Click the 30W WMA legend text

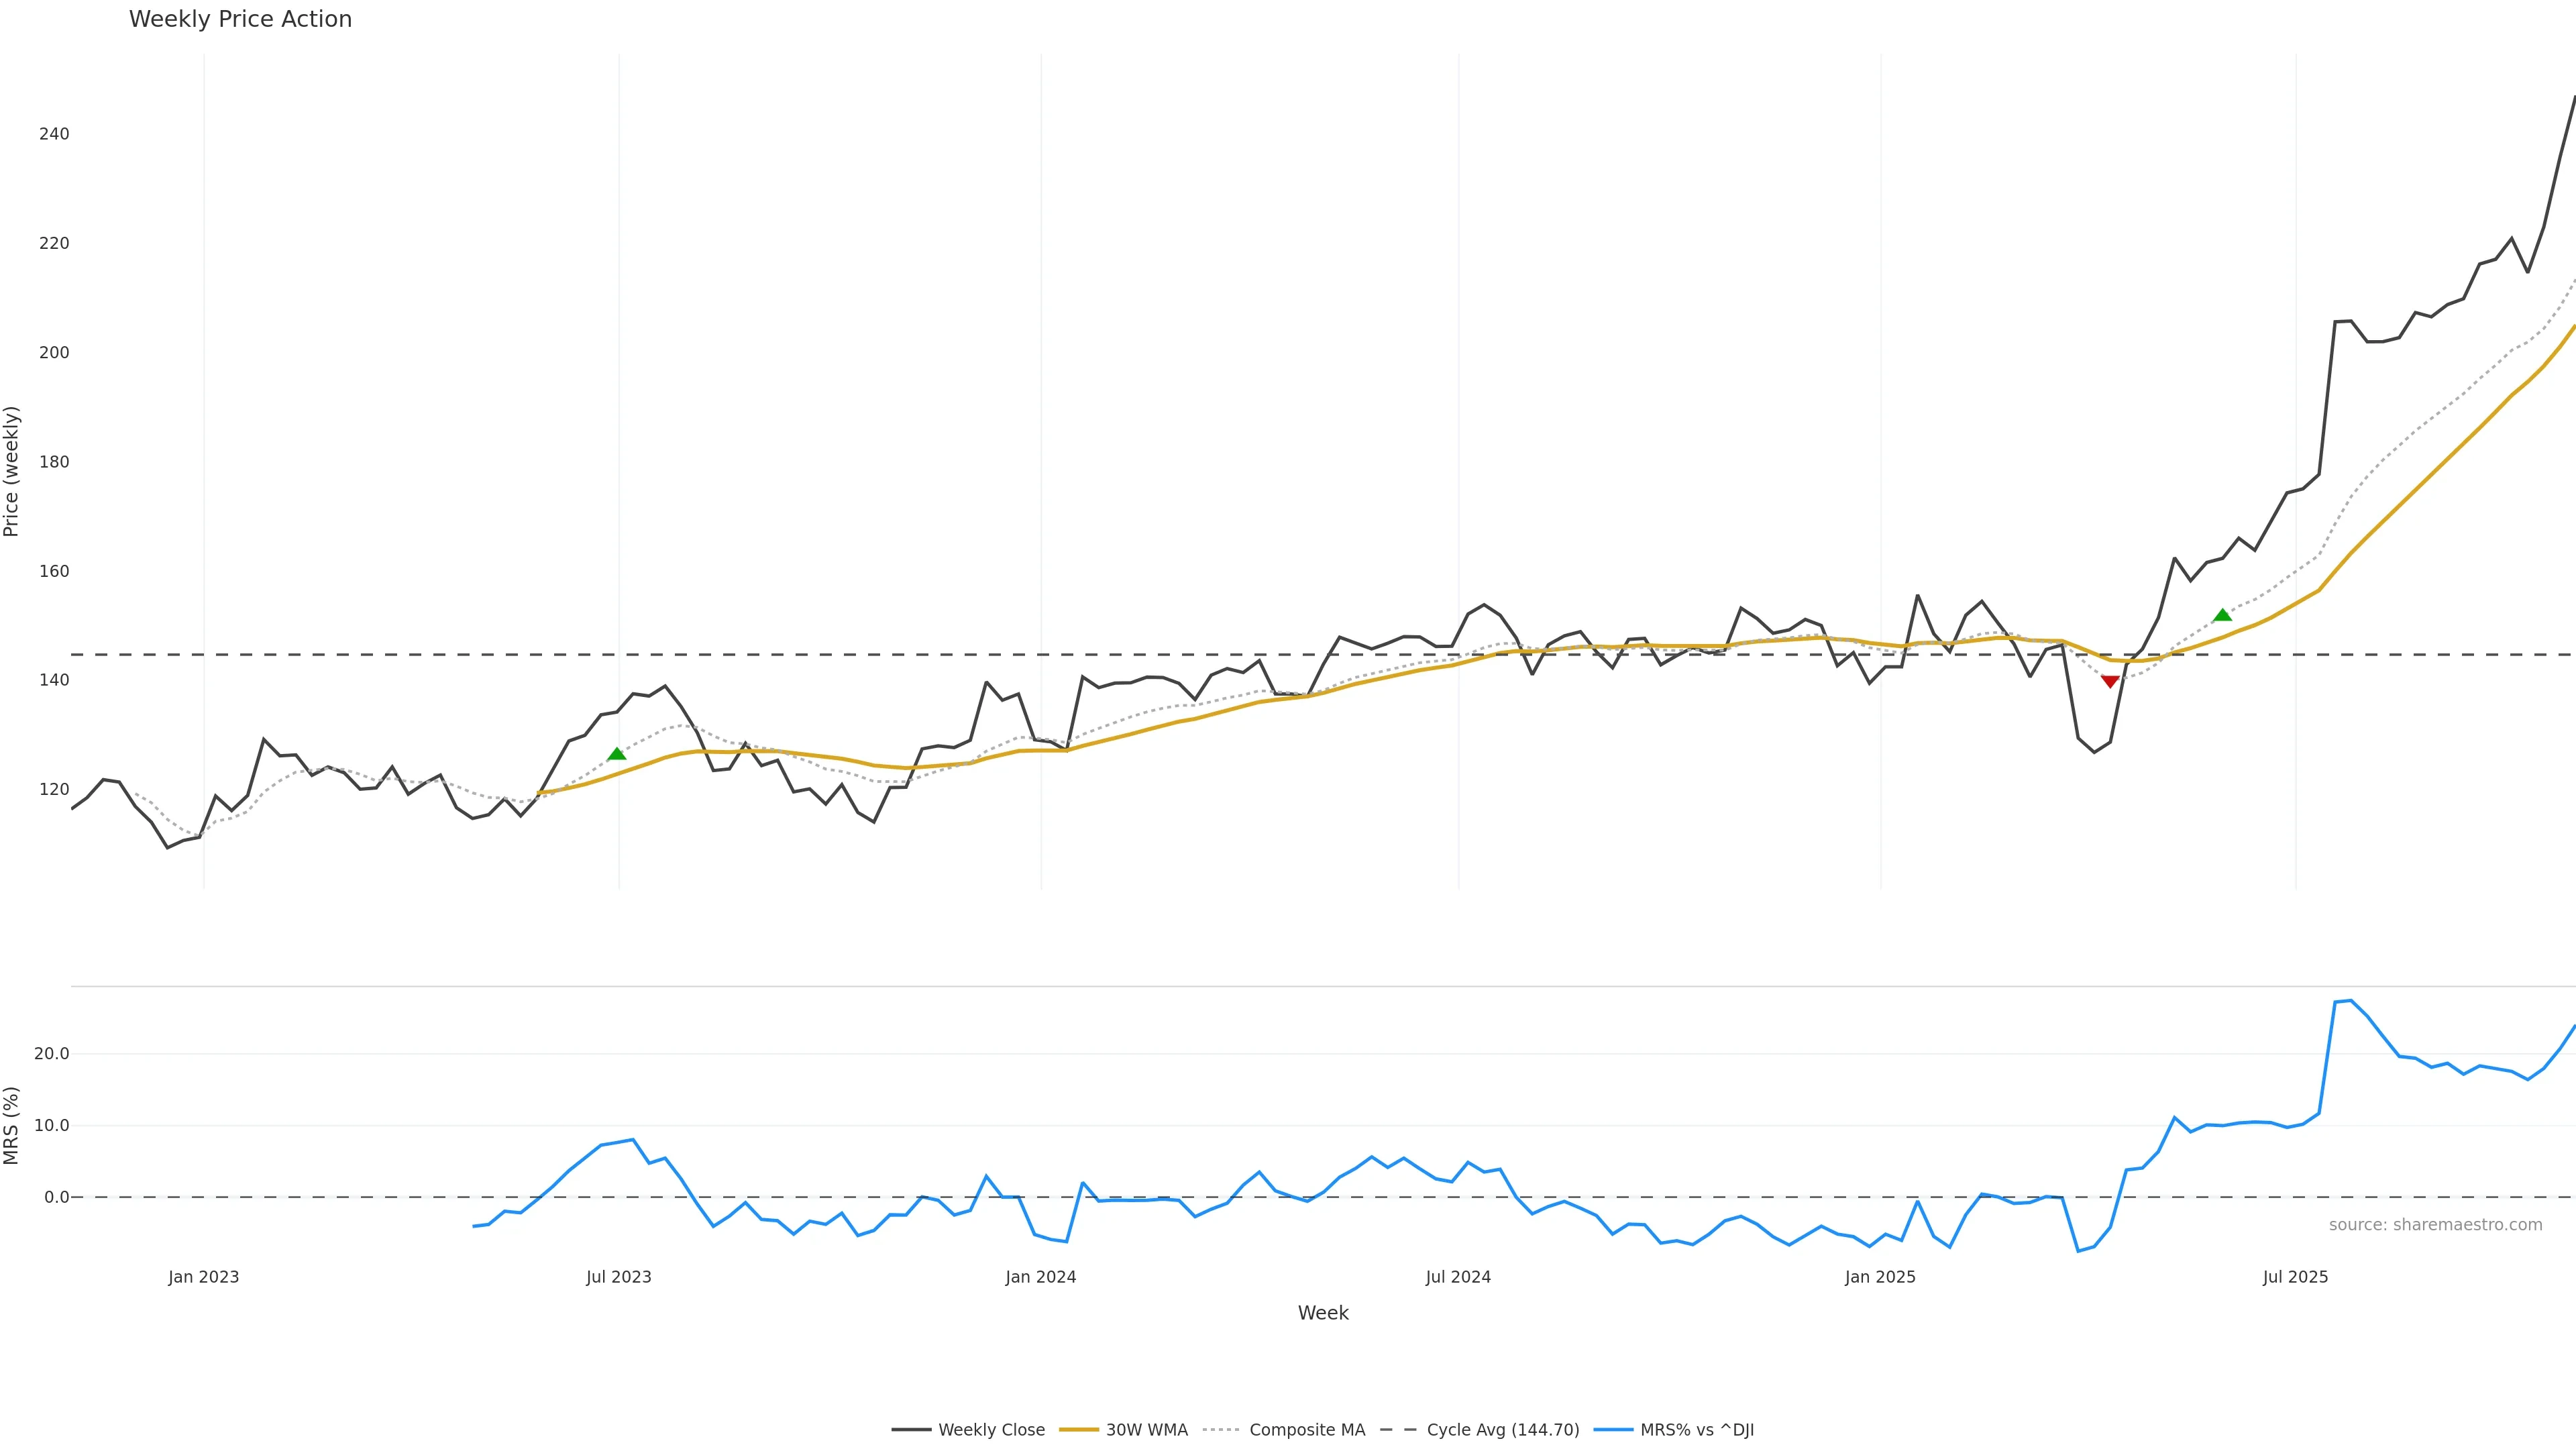tap(1147, 1430)
